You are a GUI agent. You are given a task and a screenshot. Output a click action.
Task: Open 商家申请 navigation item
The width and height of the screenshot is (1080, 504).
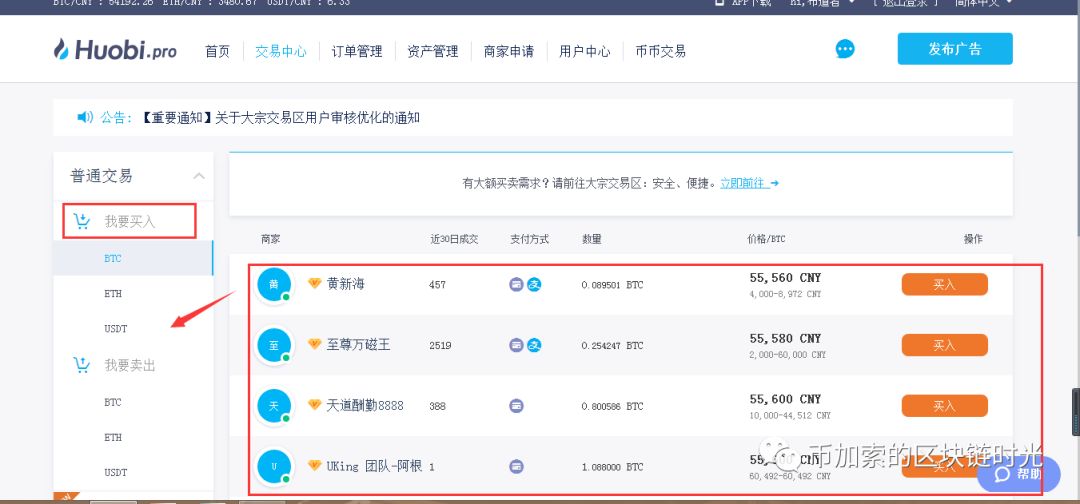[x=509, y=51]
